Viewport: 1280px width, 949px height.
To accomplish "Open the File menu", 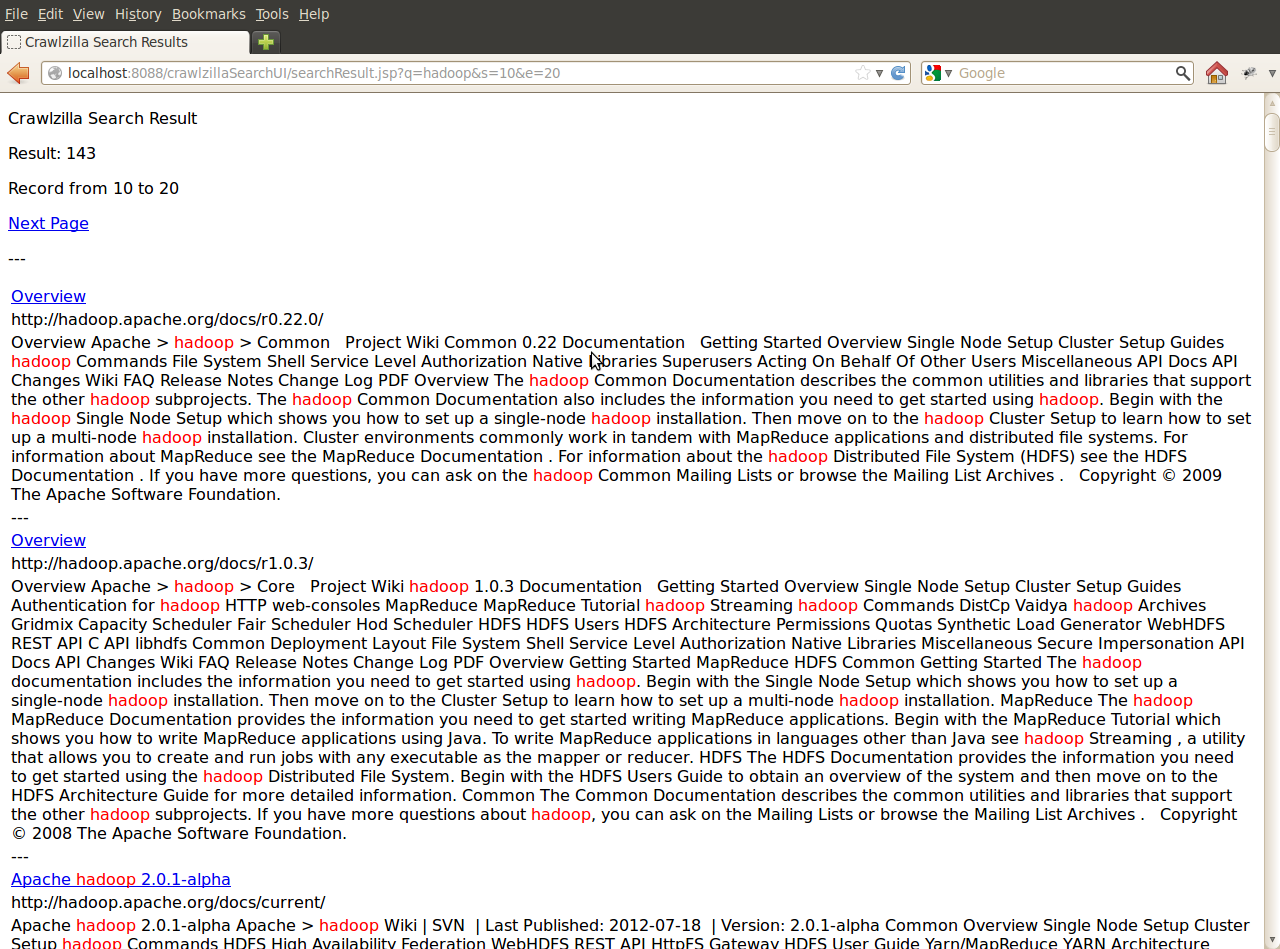I will tap(16, 14).
